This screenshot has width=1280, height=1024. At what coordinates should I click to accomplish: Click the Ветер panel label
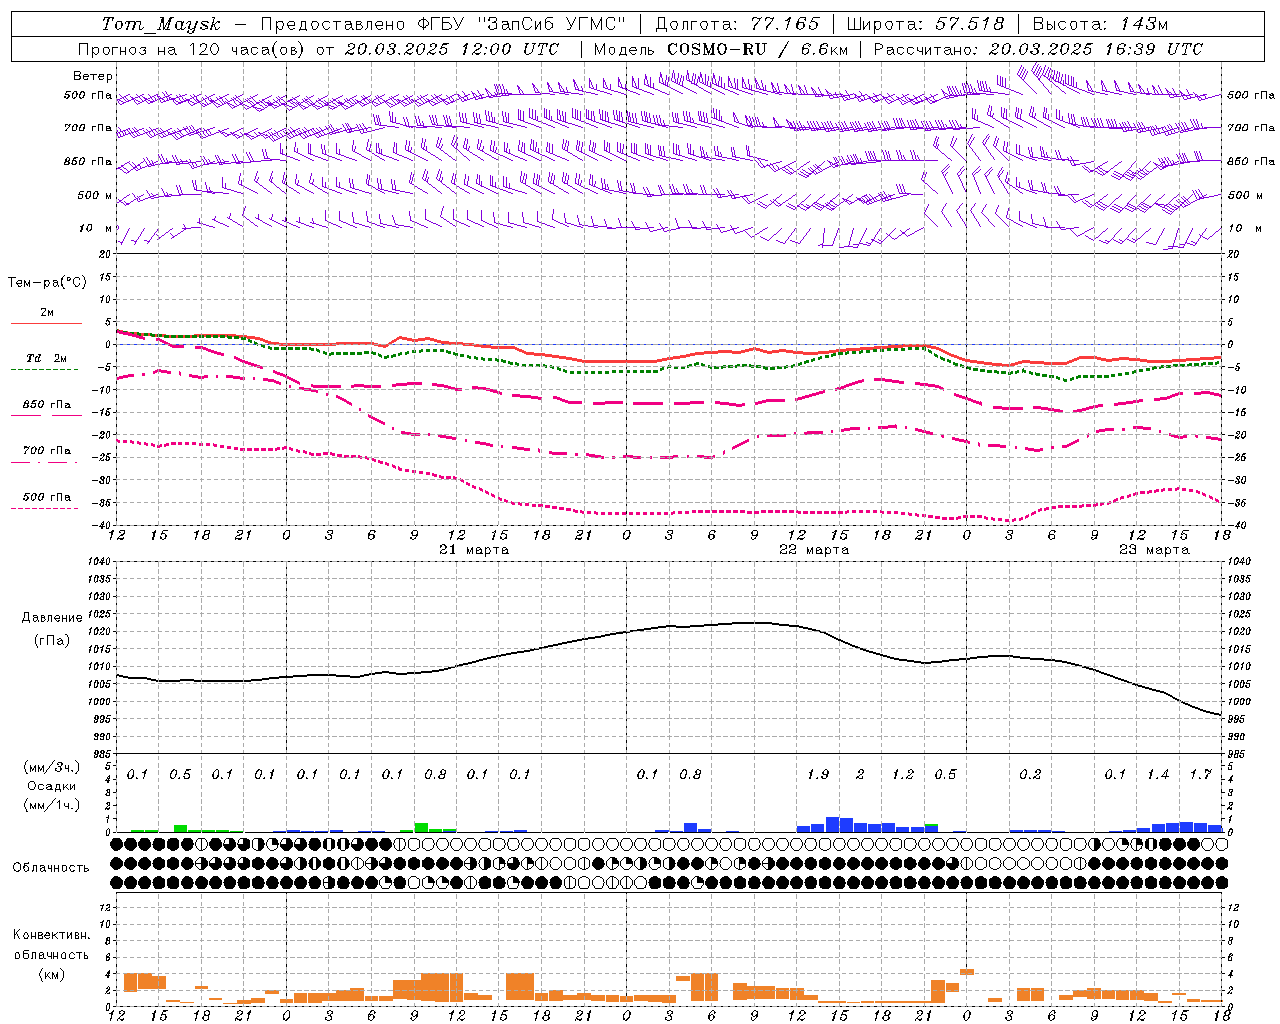pyautogui.click(x=93, y=76)
